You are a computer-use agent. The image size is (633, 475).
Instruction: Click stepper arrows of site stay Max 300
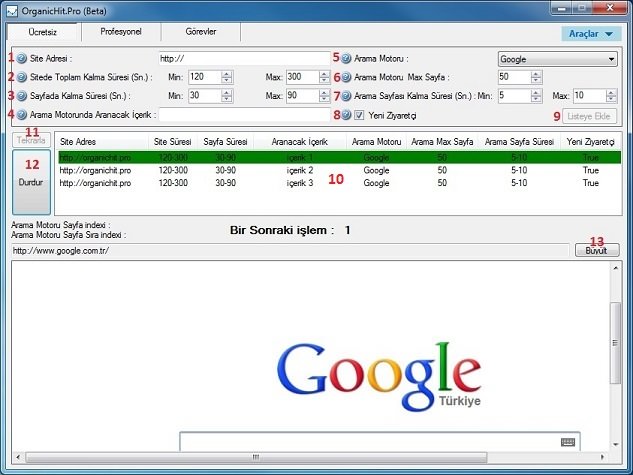[324, 77]
